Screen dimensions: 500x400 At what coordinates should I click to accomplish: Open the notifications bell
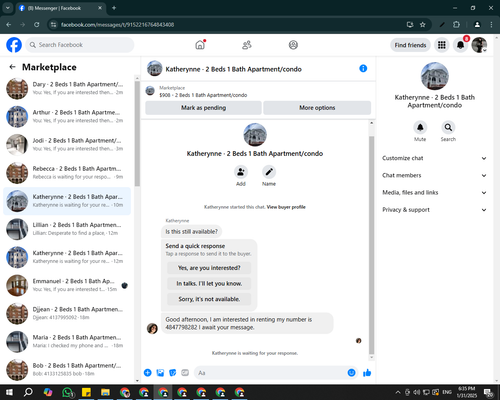click(460, 45)
